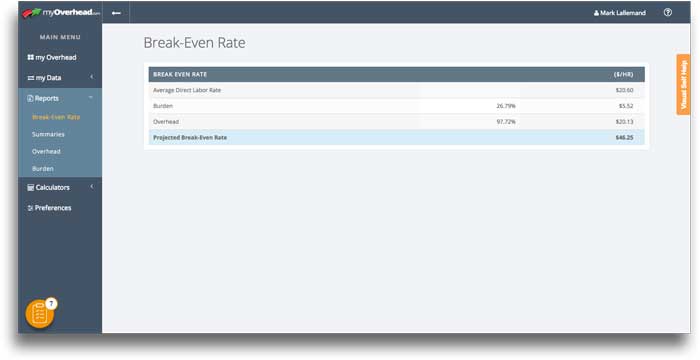
Task: Select the Projected Break-Even Rate row
Action: click(396, 138)
